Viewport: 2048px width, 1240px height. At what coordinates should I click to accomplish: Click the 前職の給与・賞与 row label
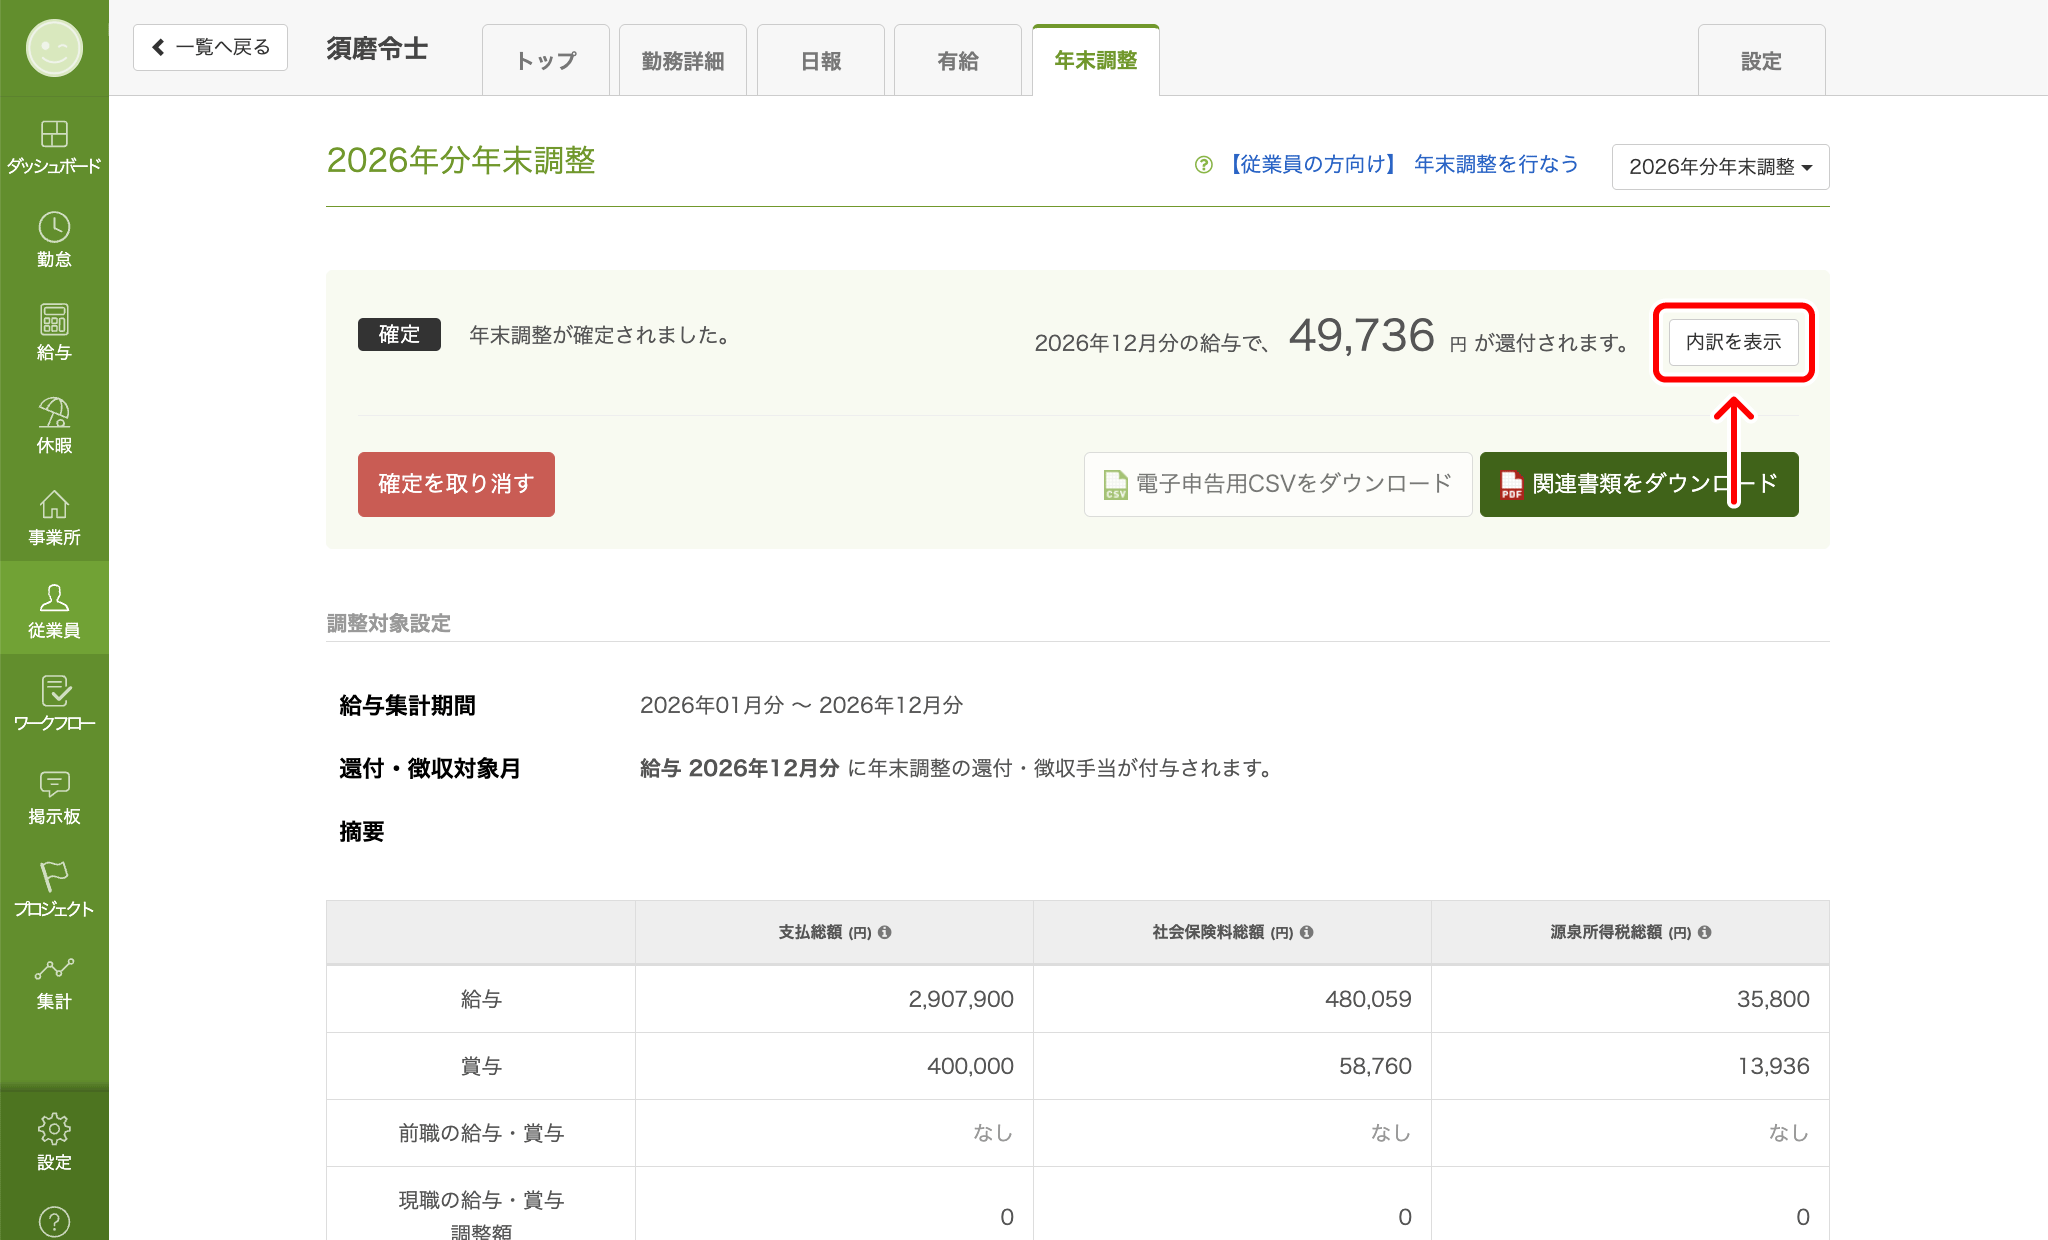tap(481, 1133)
